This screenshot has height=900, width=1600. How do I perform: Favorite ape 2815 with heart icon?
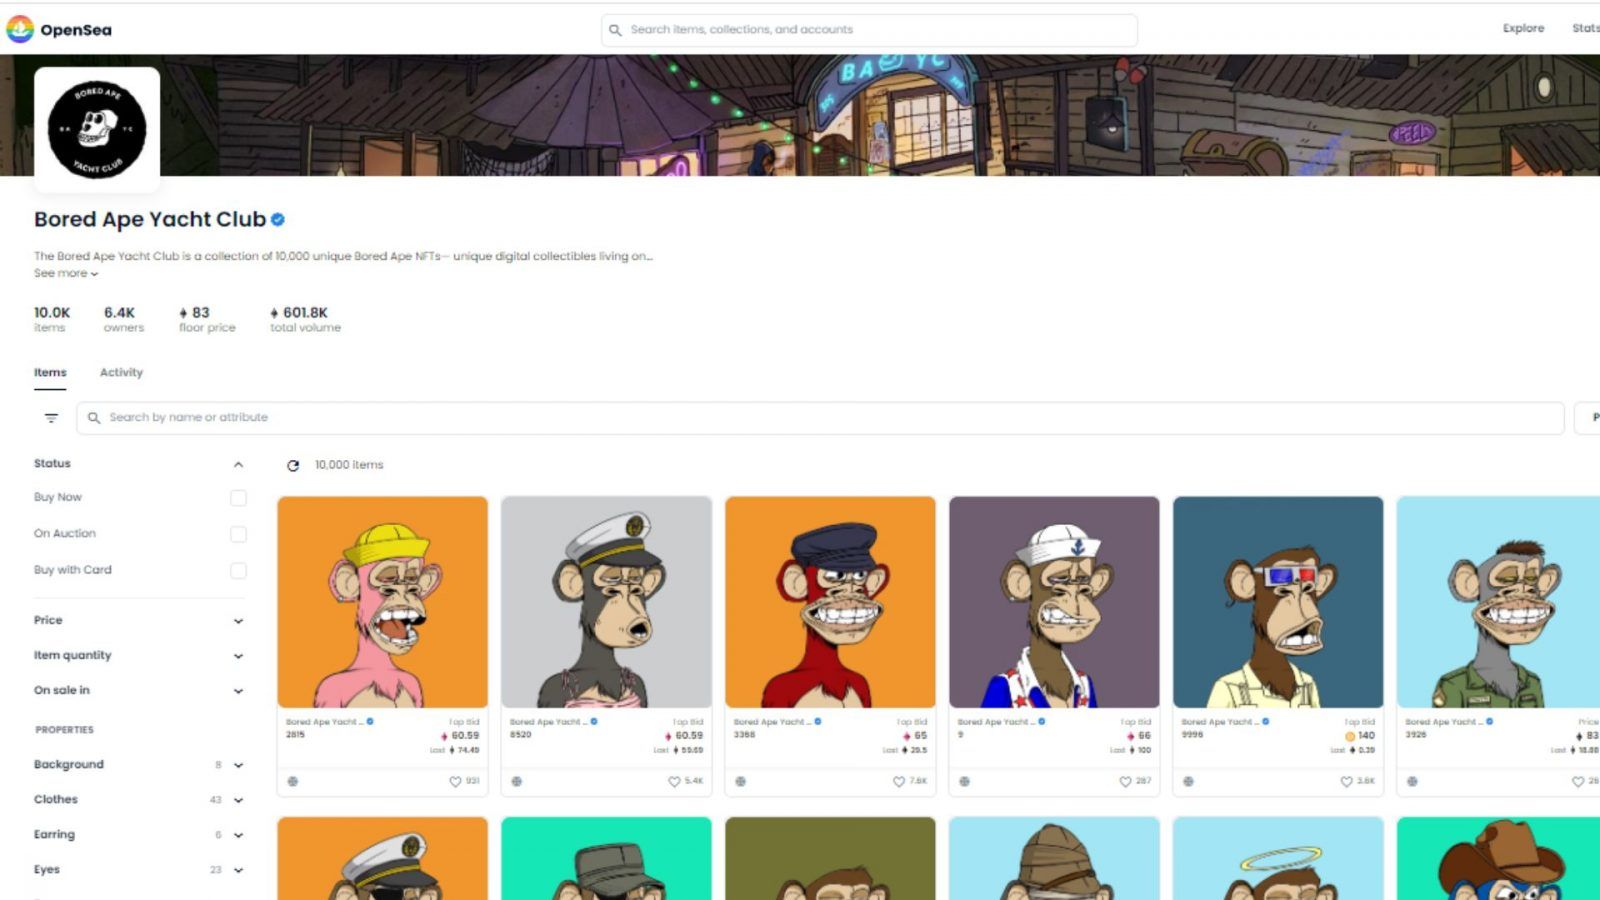(455, 782)
